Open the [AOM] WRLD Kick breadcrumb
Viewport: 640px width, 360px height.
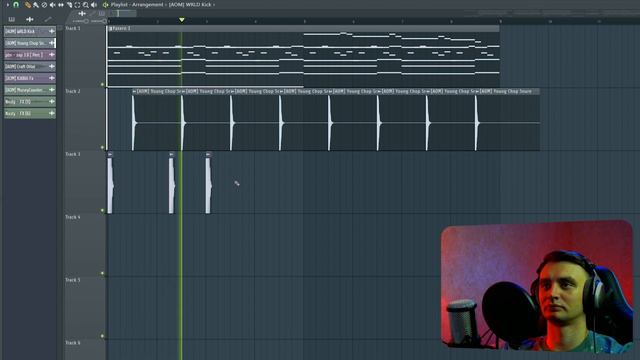(x=190, y=5)
